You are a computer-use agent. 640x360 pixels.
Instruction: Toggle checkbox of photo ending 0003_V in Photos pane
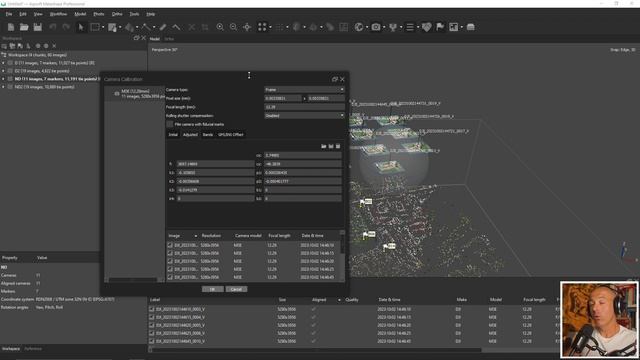click(x=152, y=309)
